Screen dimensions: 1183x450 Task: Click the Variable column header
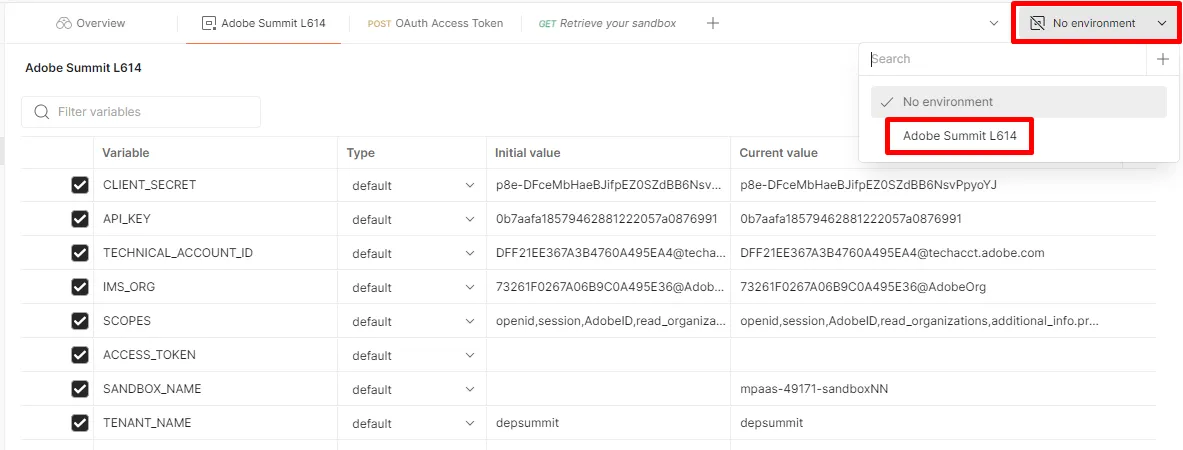(x=126, y=153)
